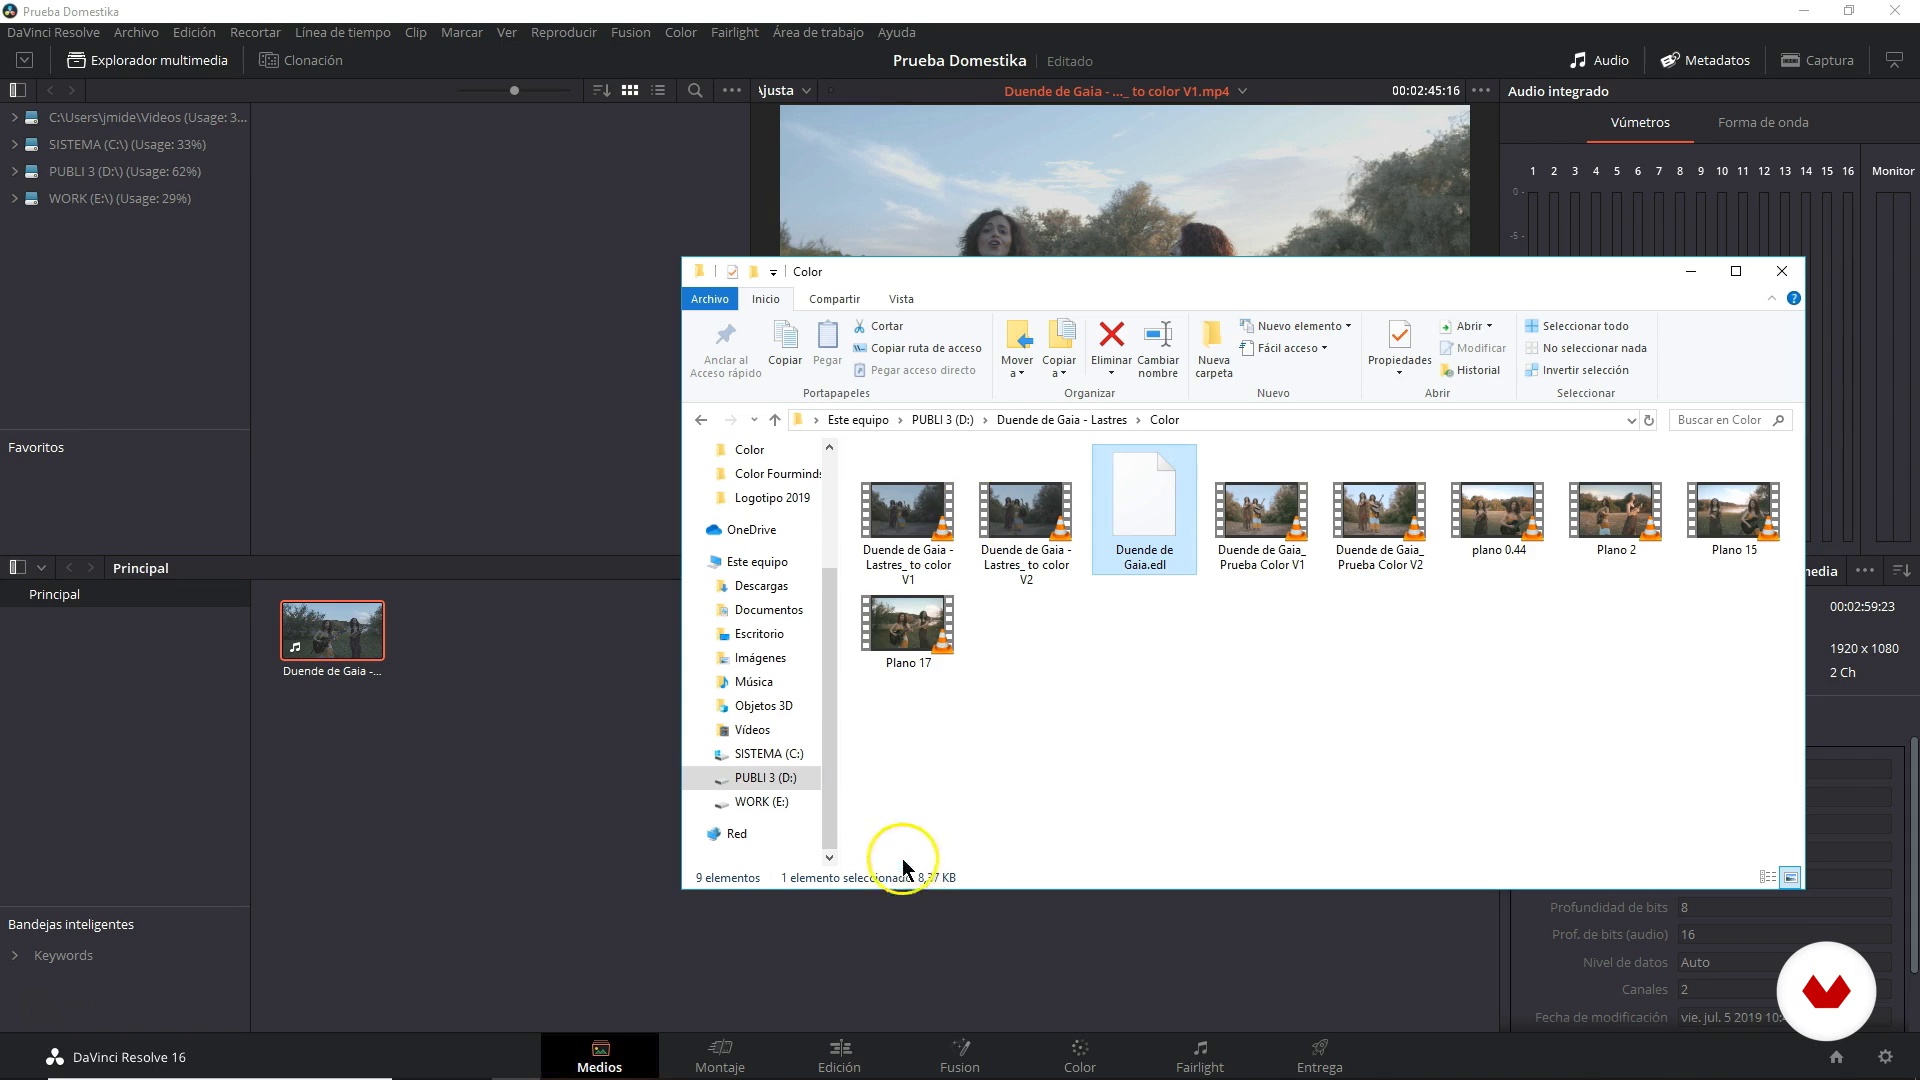Click Historial in Explorer ribbon
Screen dimensions: 1920x1080
click(x=1470, y=370)
